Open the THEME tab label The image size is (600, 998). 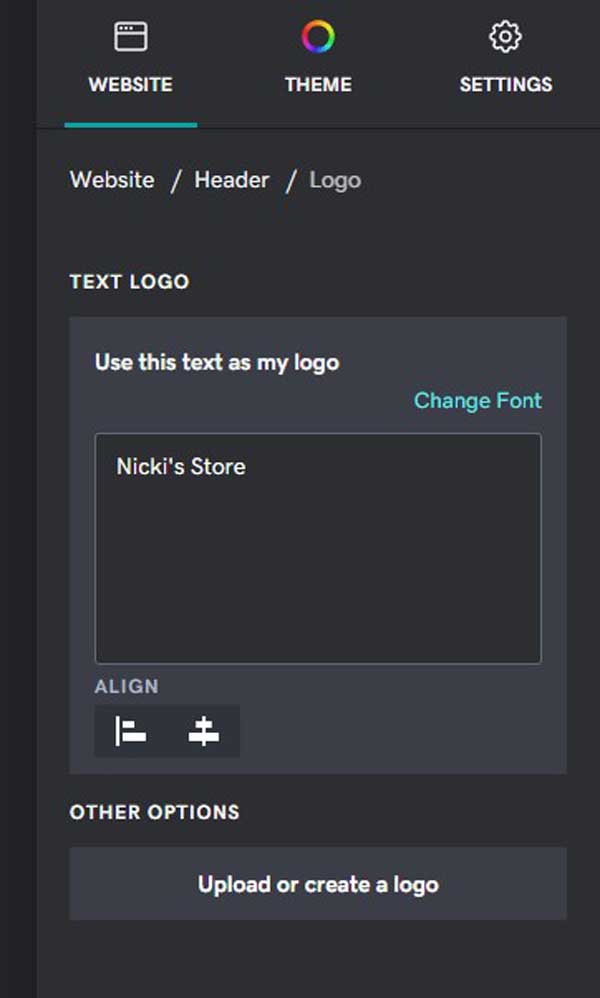coord(318,85)
